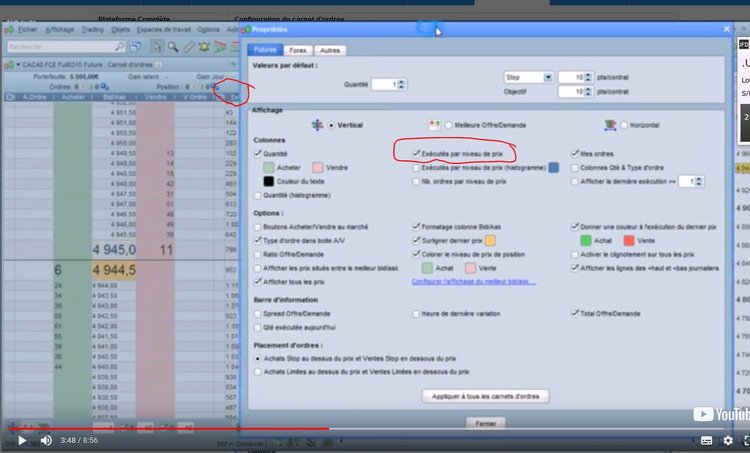Select the 'Horizontal' display radio button

pyautogui.click(x=627, y=125)
